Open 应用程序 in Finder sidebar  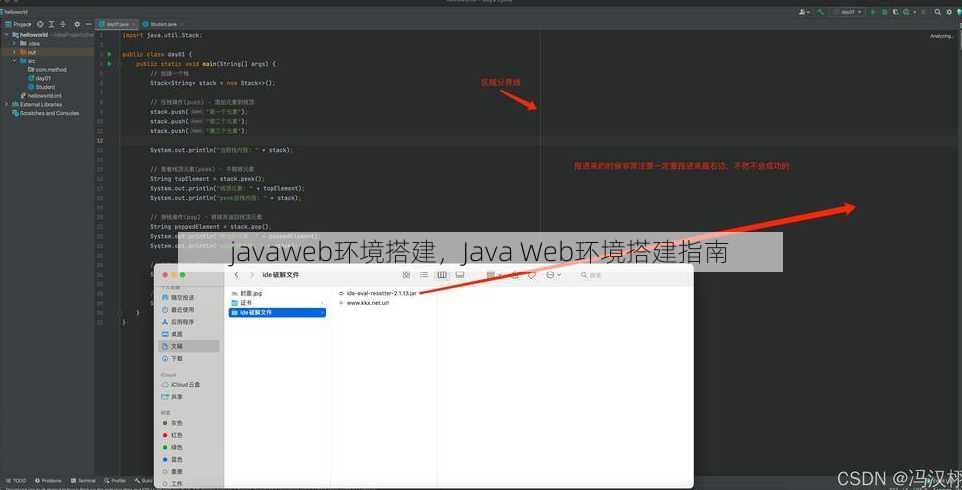[x=189, y=322]
